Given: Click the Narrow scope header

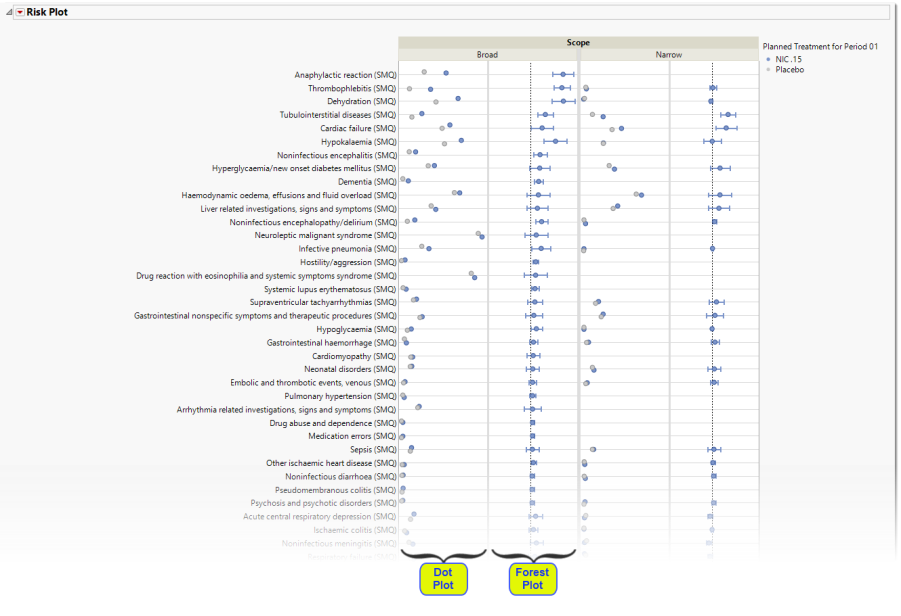Looking at the screenshot, I should click(x=669, y=55).
